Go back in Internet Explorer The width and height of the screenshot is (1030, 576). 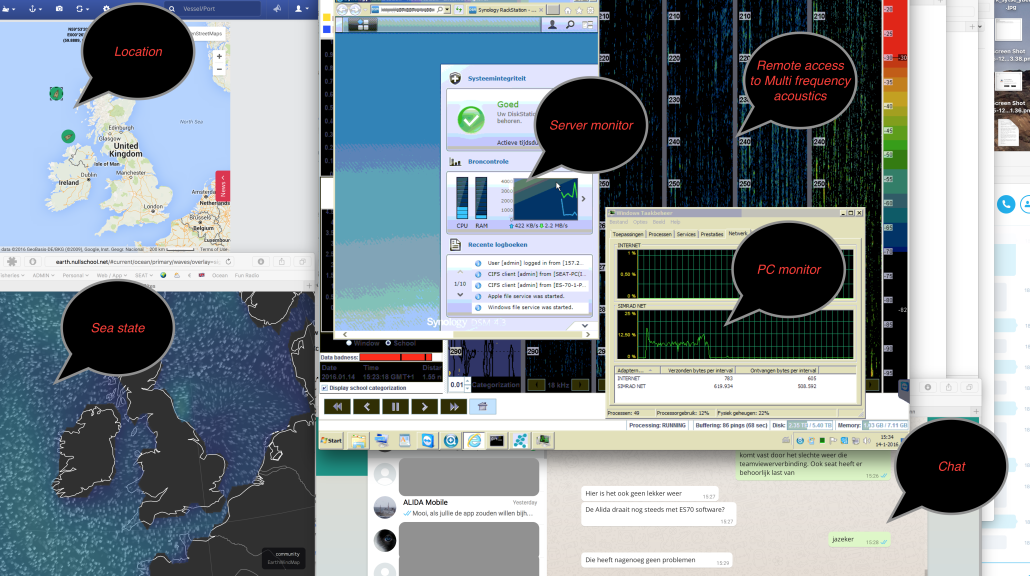click(x=343, y=10)
